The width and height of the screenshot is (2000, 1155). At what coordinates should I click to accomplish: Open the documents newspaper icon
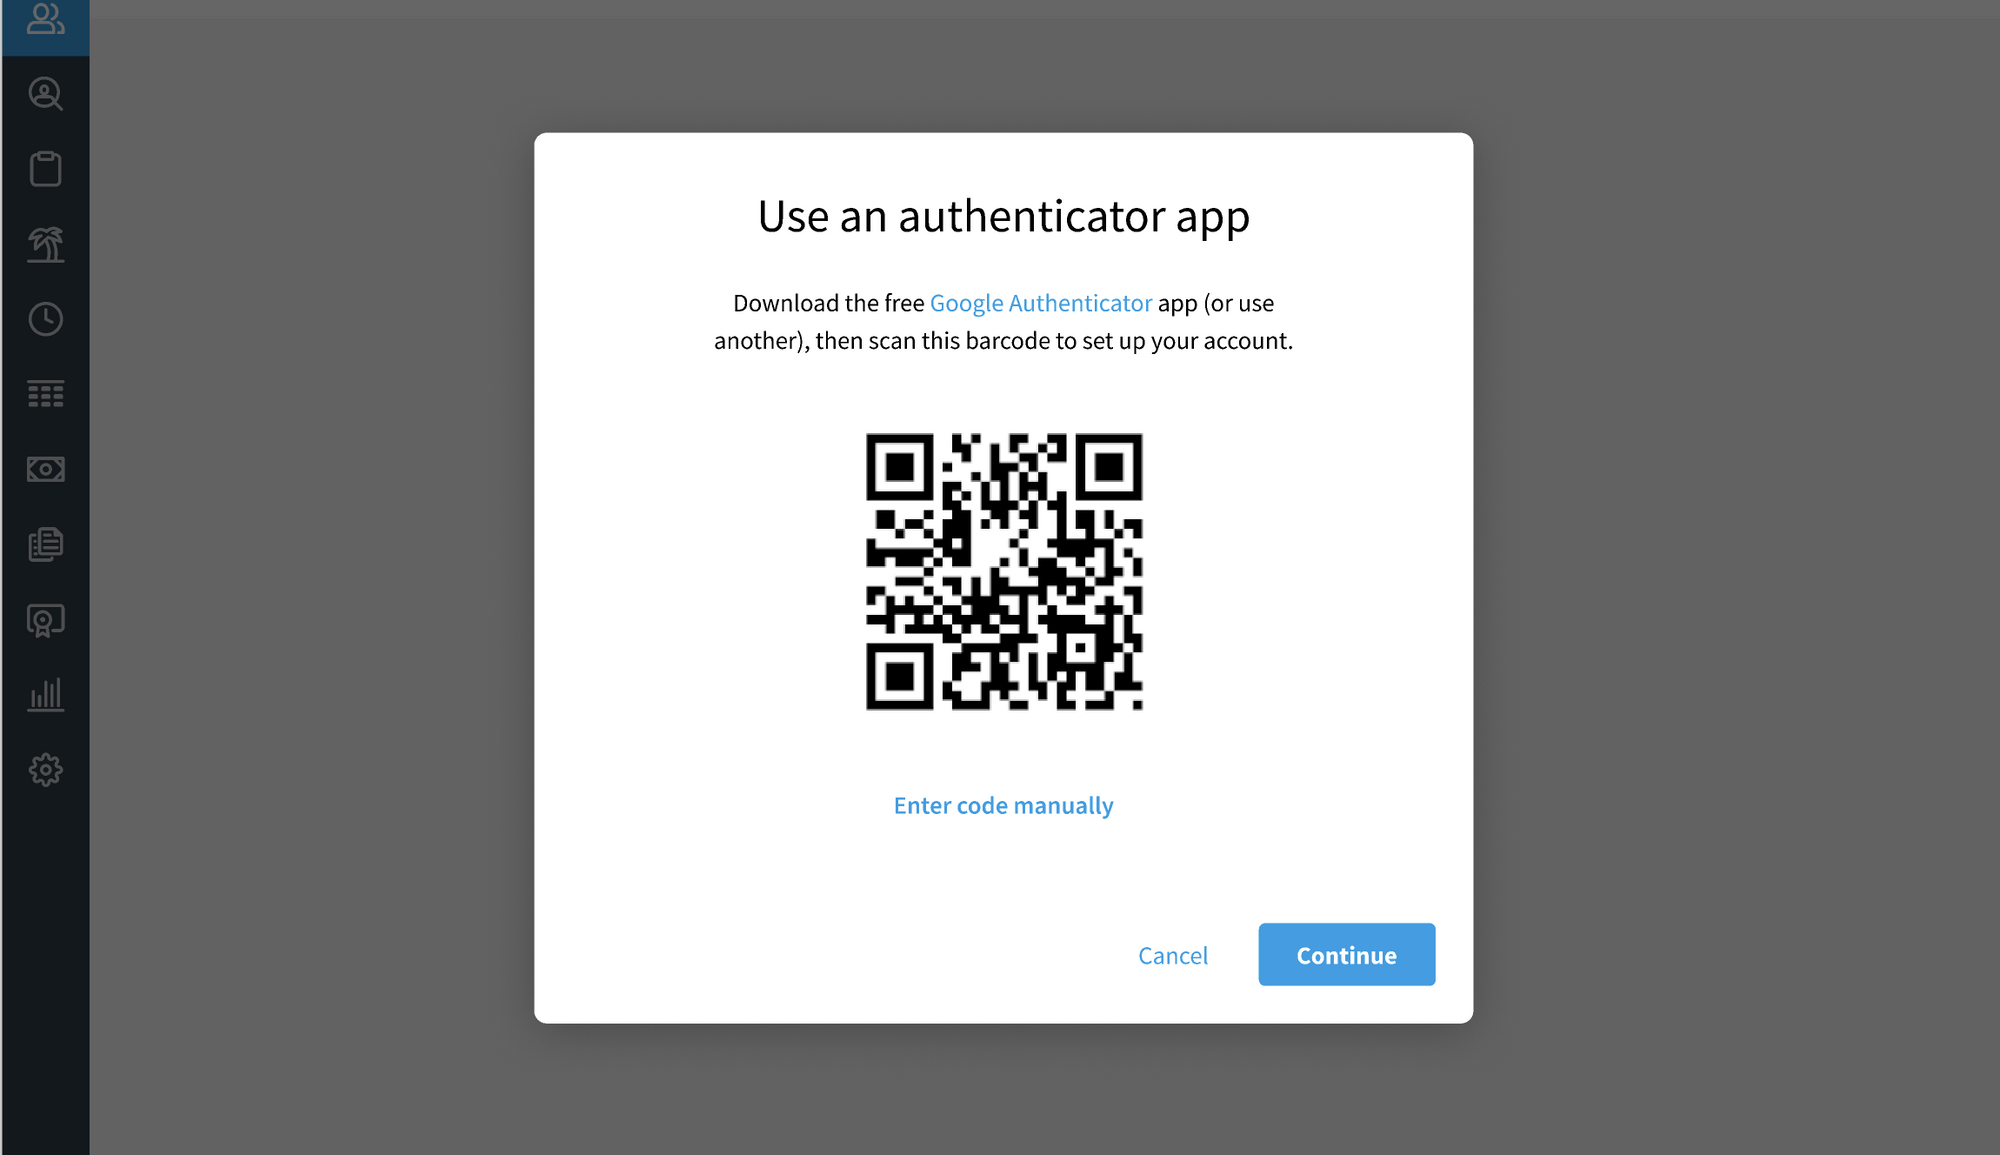tap(45, 544)
